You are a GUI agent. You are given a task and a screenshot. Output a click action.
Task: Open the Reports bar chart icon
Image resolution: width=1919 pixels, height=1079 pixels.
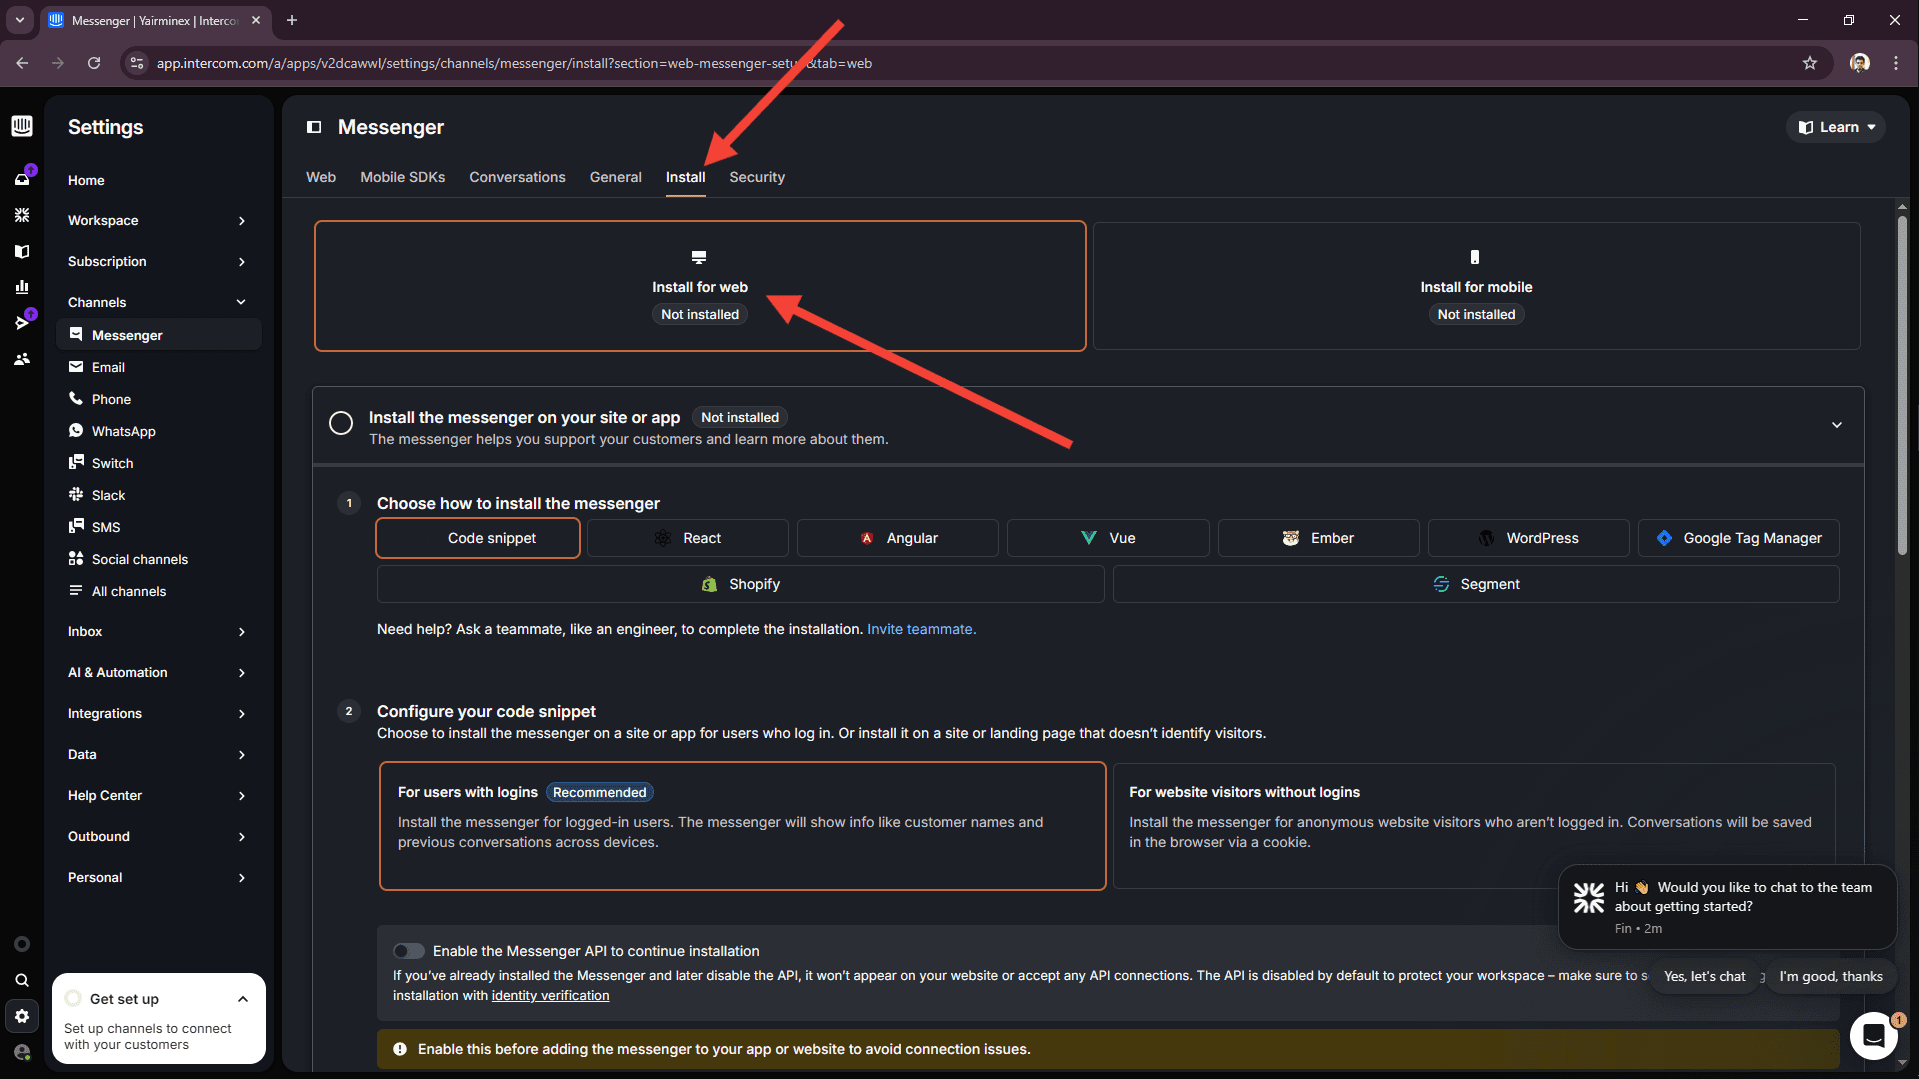[22, 287]
